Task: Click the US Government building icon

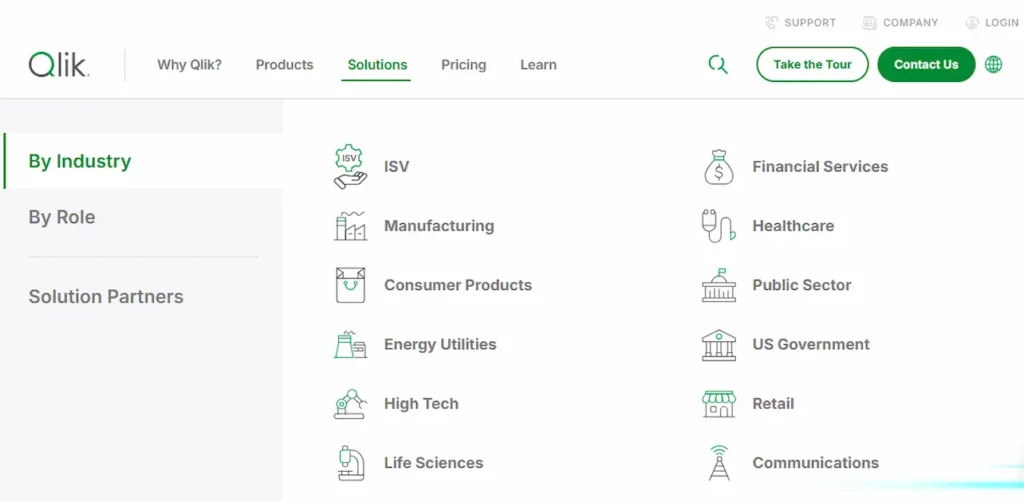Action: coord(719,345)
